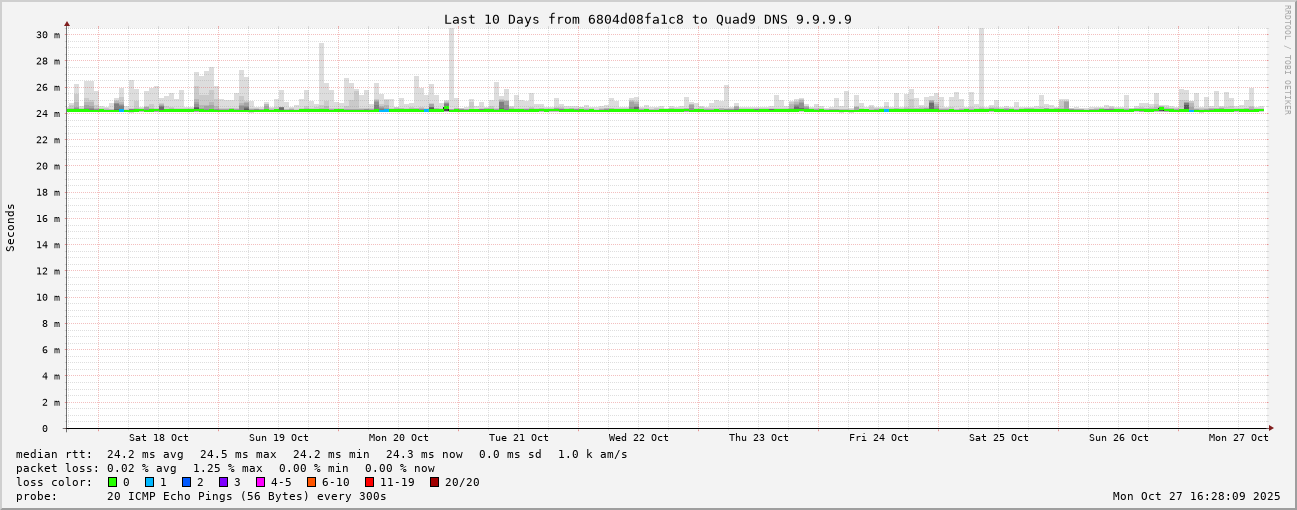This screenshot has height=510, width=1297.
Task: Click the Seconds y-axis title
Action: click(x=11, y=227)
